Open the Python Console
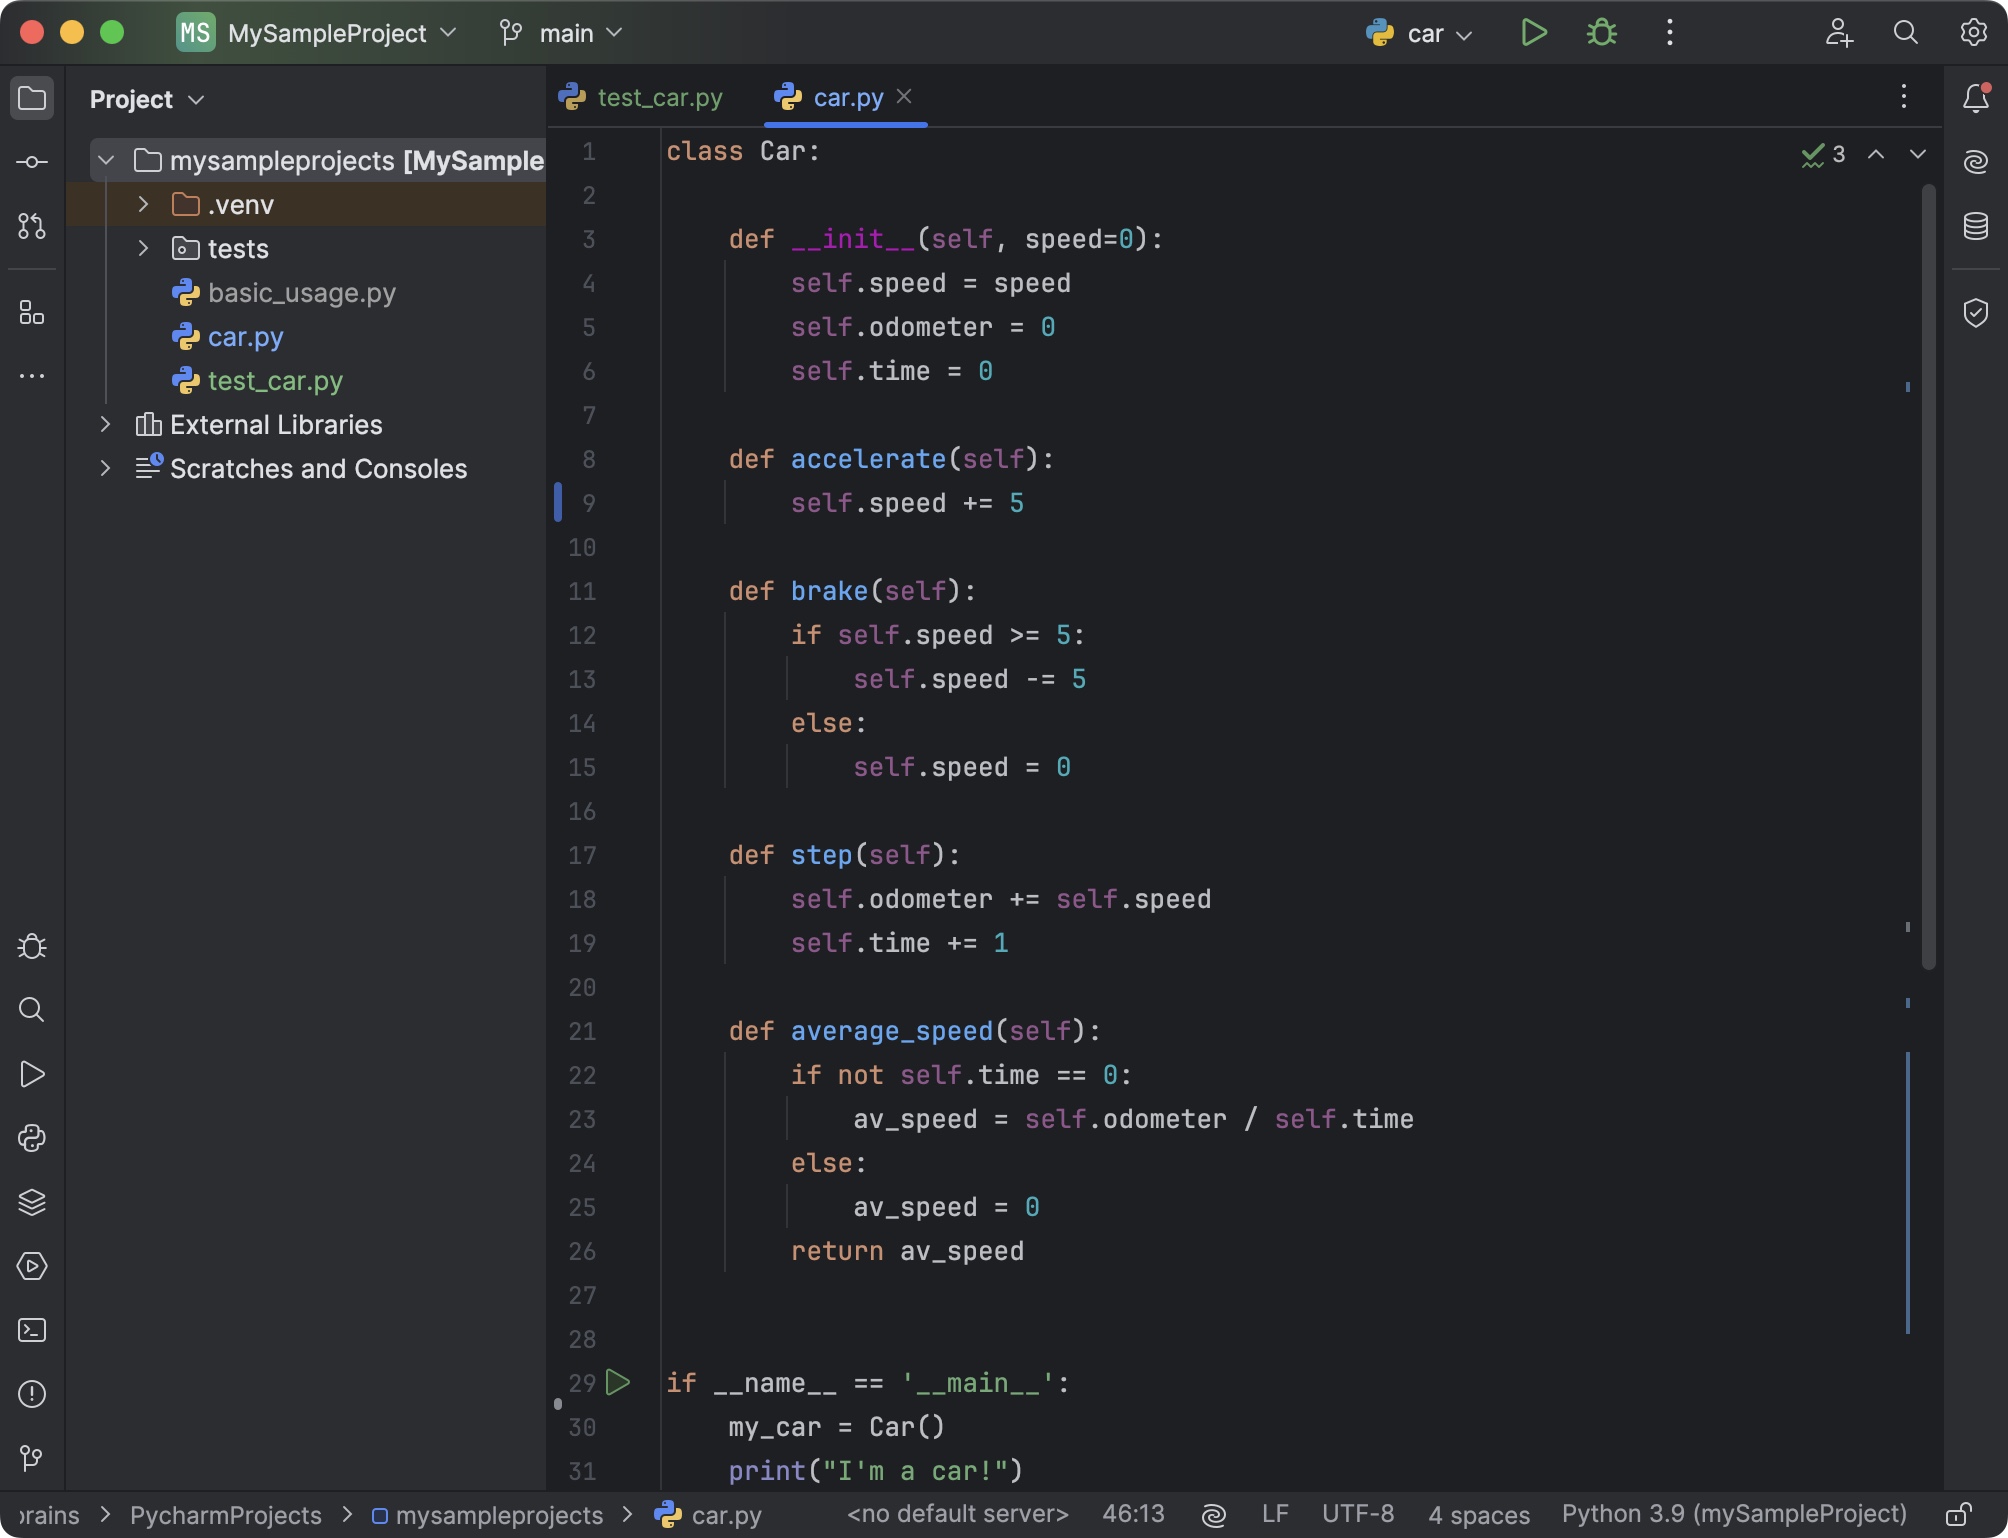The width and height of the screenshot is (2008, 1538). pyautogui.click(x=31, y=1138)
